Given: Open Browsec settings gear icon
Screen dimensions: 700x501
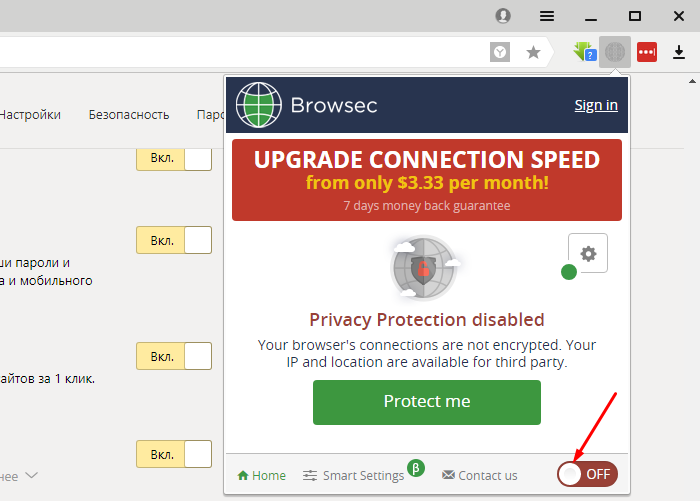Looking at the screenshot, I should coord(588,253).
